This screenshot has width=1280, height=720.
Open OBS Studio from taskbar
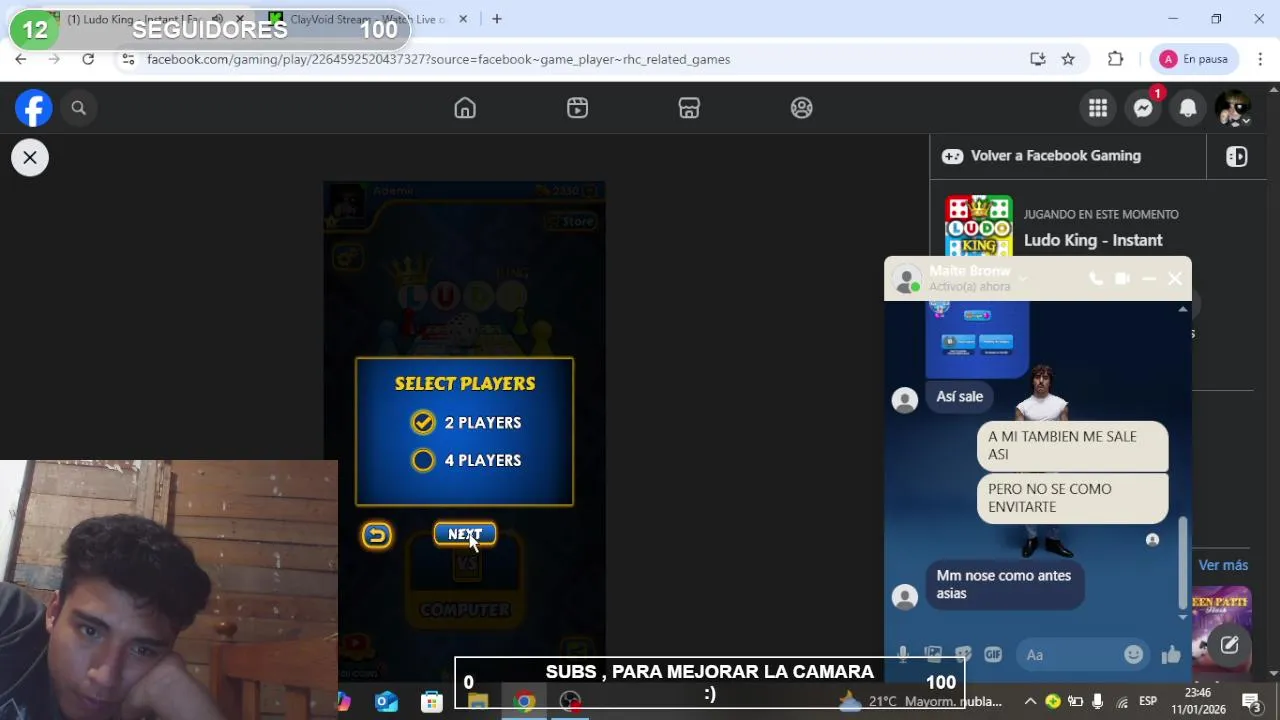pos(570,702)
